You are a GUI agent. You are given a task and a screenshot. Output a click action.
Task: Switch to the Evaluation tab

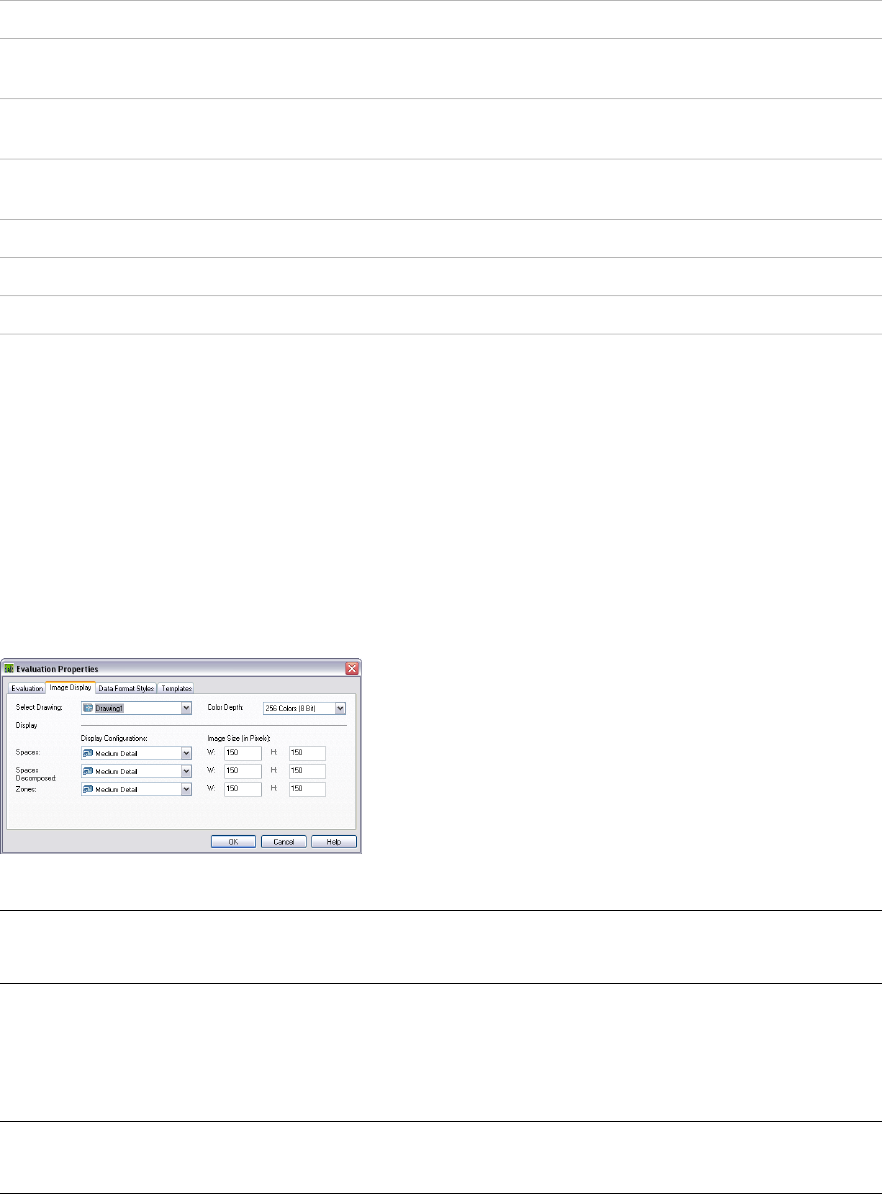(27, 688)
